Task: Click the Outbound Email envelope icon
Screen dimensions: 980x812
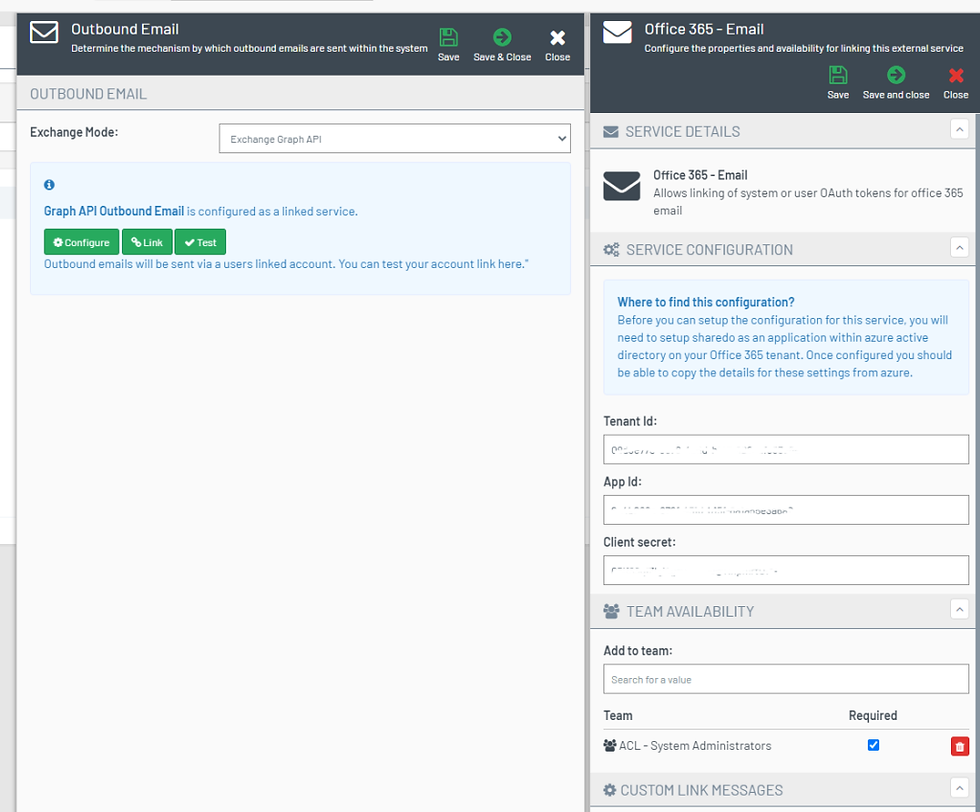Action: click(x=44, y=33)
